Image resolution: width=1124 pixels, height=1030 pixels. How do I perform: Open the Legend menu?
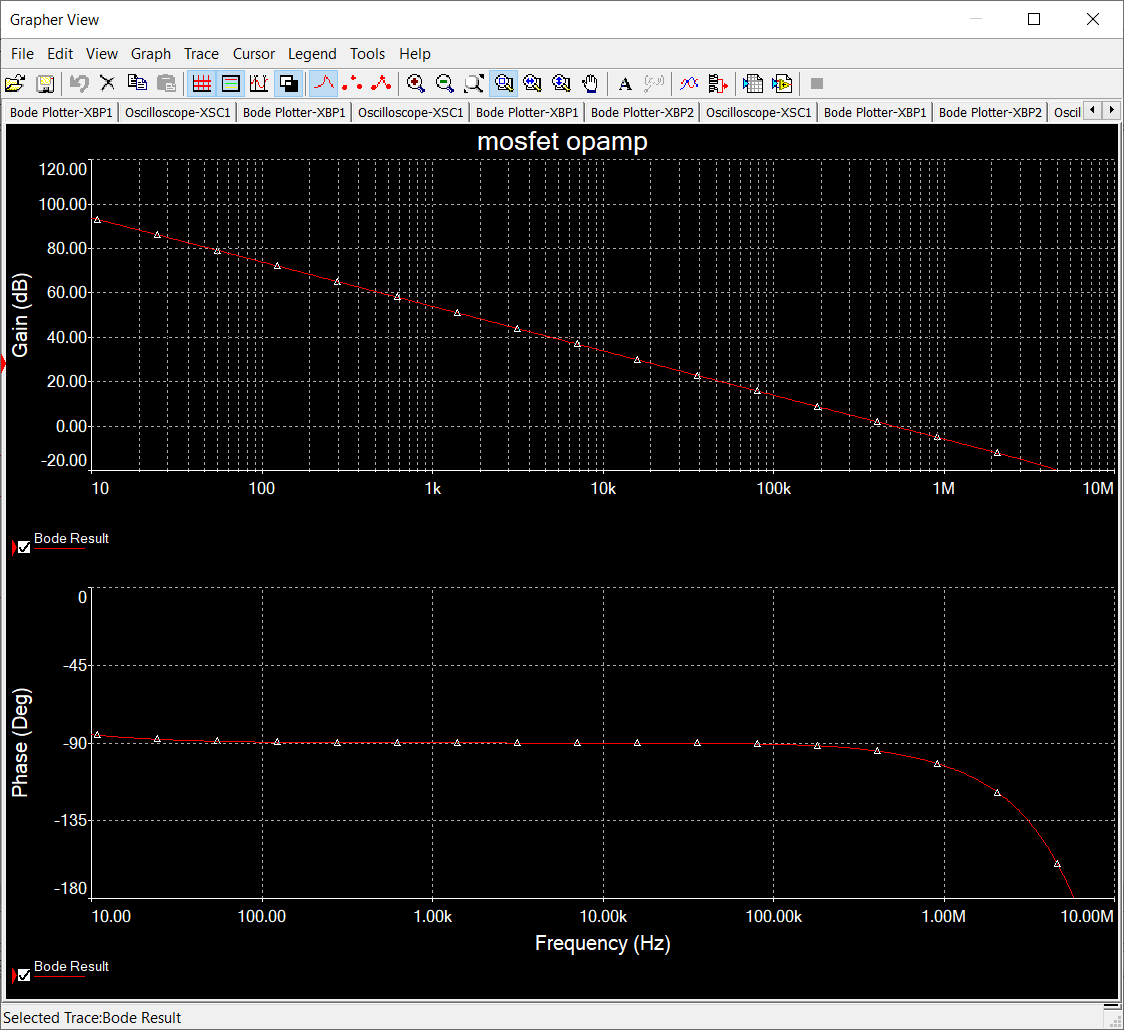312,54
